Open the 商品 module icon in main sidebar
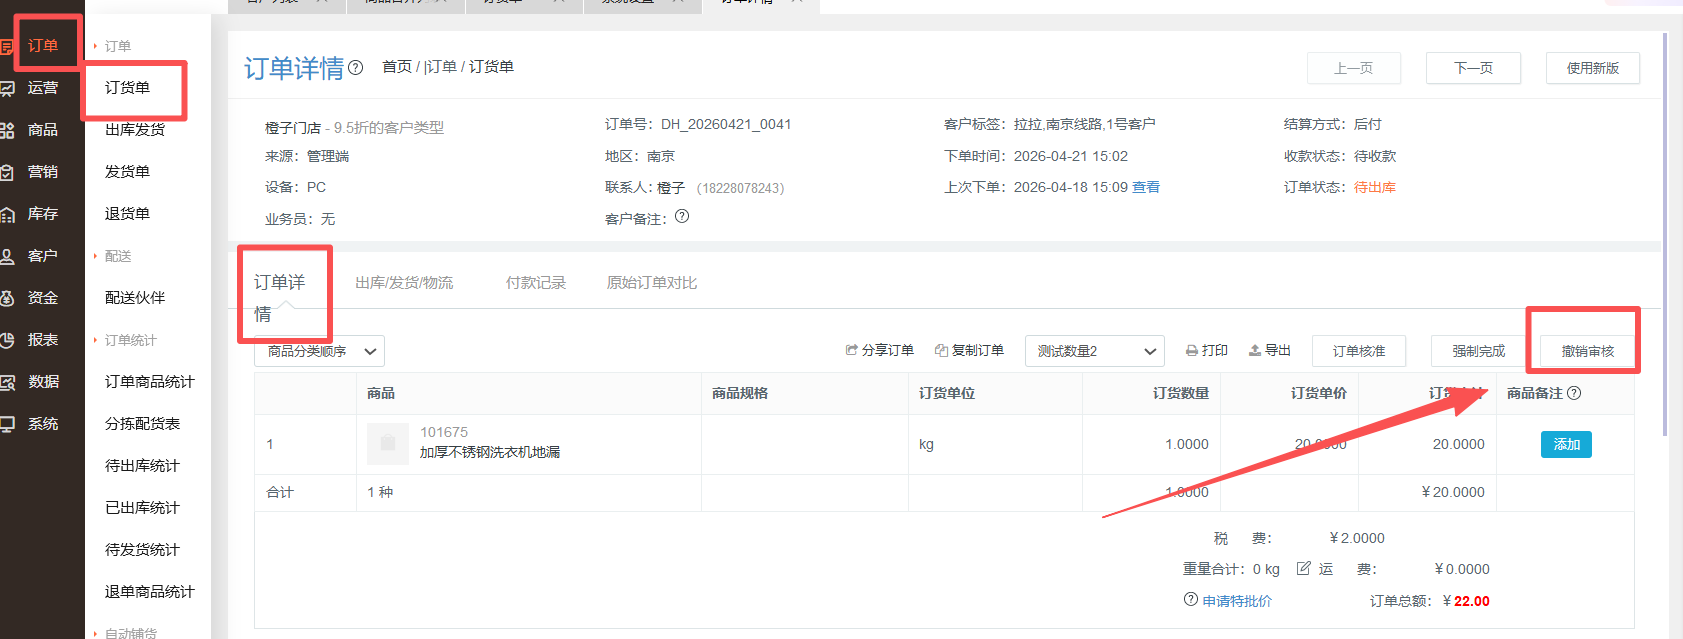The width and height of the screenshot is (1683, 639). (7, 130)
